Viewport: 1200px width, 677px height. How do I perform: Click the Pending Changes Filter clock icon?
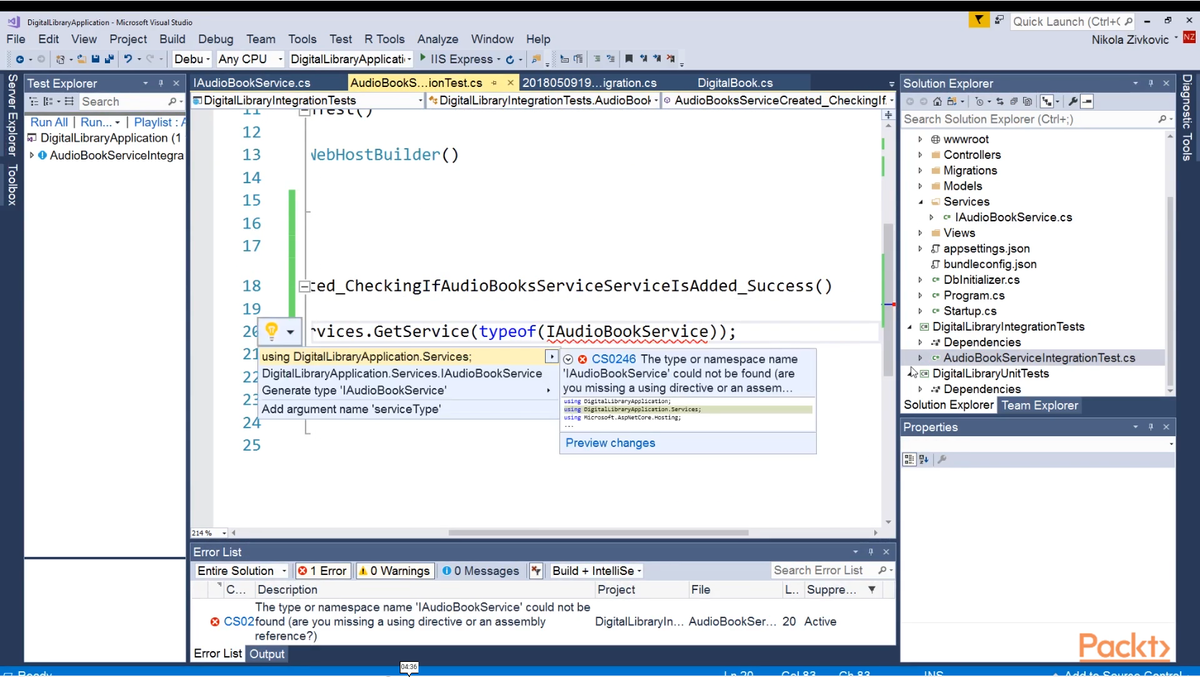click(x=979, y=101)
